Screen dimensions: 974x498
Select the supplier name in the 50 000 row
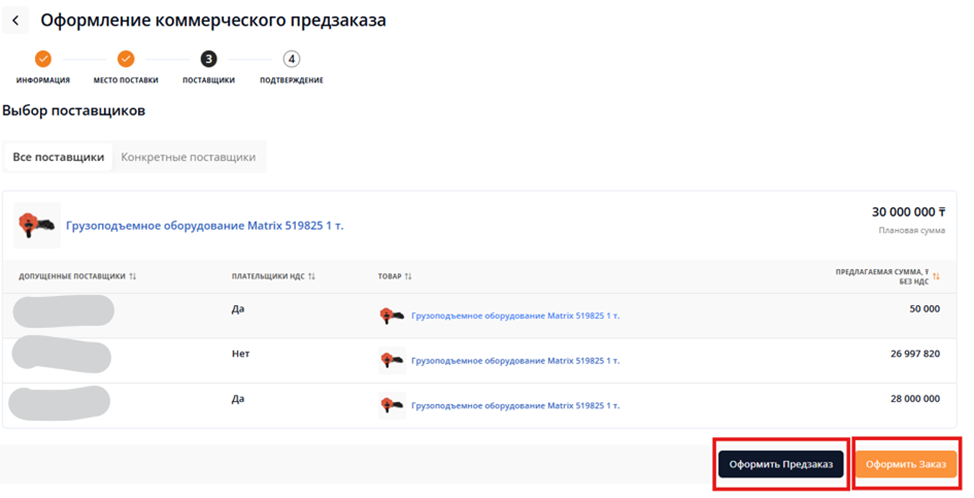click(63, 311)
